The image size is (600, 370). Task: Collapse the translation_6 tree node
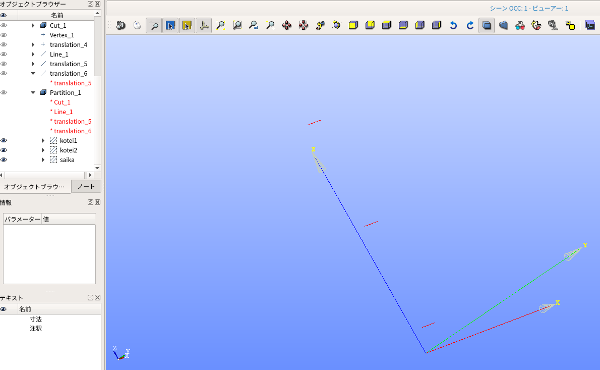pyautogui.click(x=33, y=73)
